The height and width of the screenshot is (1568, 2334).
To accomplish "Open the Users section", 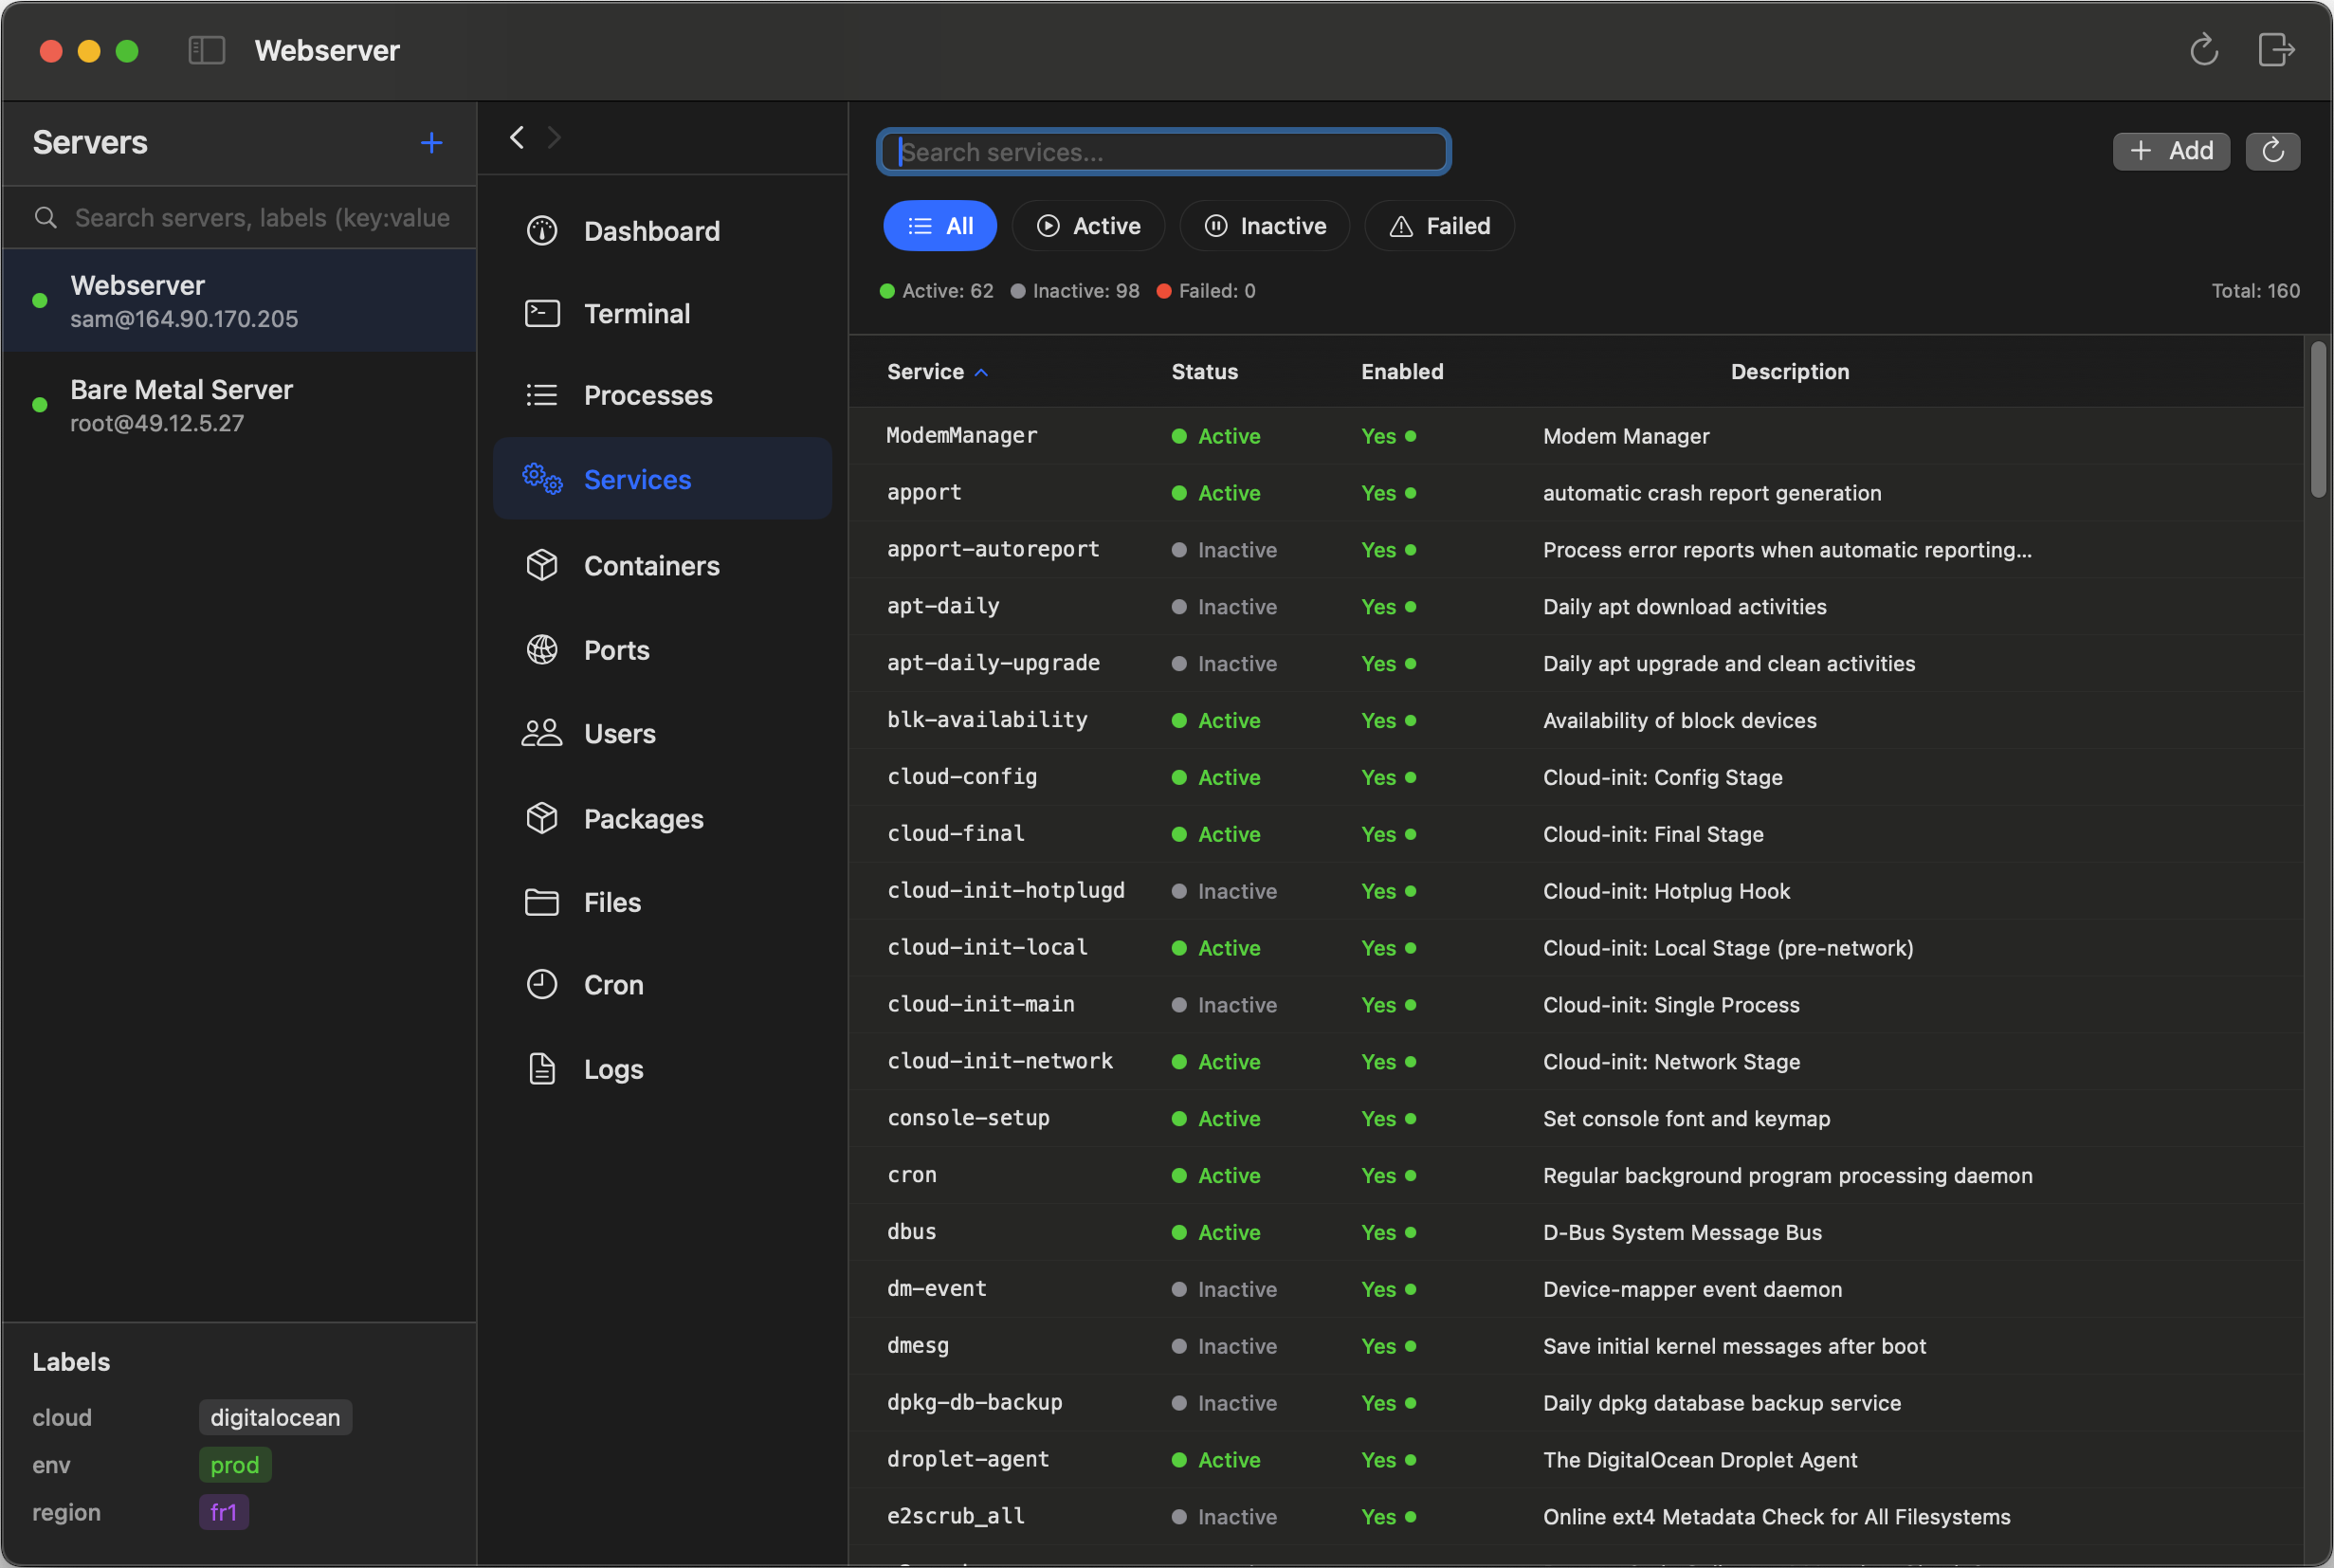I will coord(663,733).
